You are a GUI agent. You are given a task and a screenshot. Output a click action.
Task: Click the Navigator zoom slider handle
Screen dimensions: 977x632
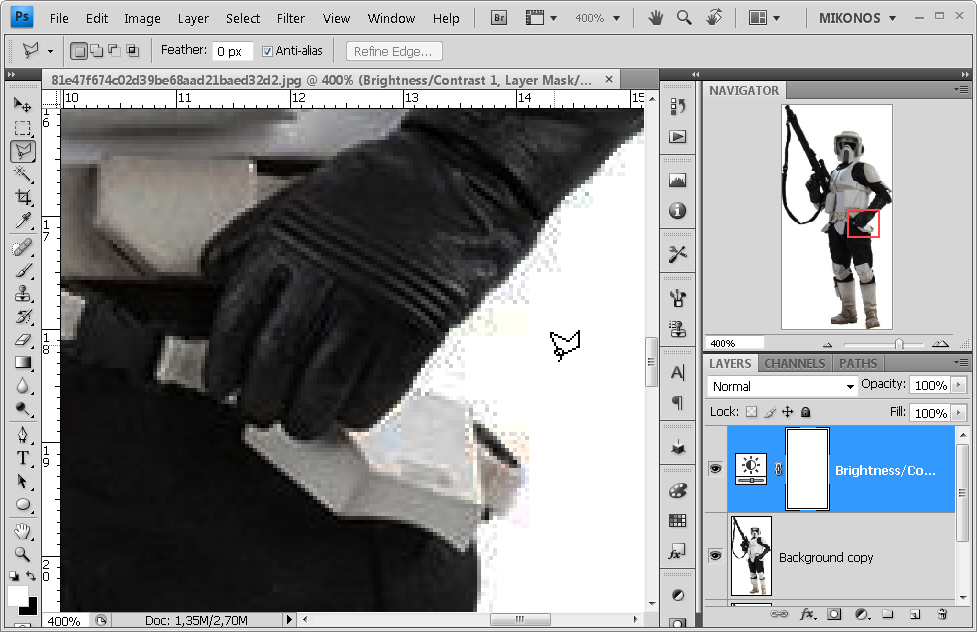[899, 344]
